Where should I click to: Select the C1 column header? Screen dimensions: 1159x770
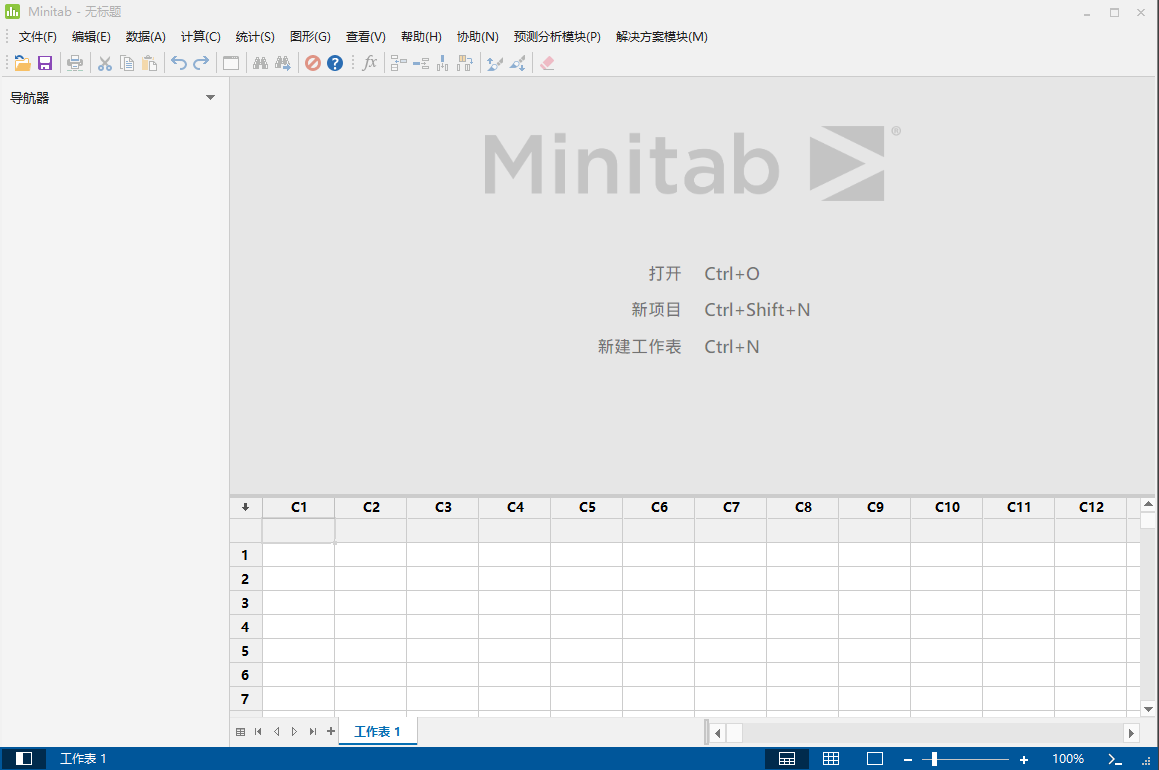[x=299, y=507]
